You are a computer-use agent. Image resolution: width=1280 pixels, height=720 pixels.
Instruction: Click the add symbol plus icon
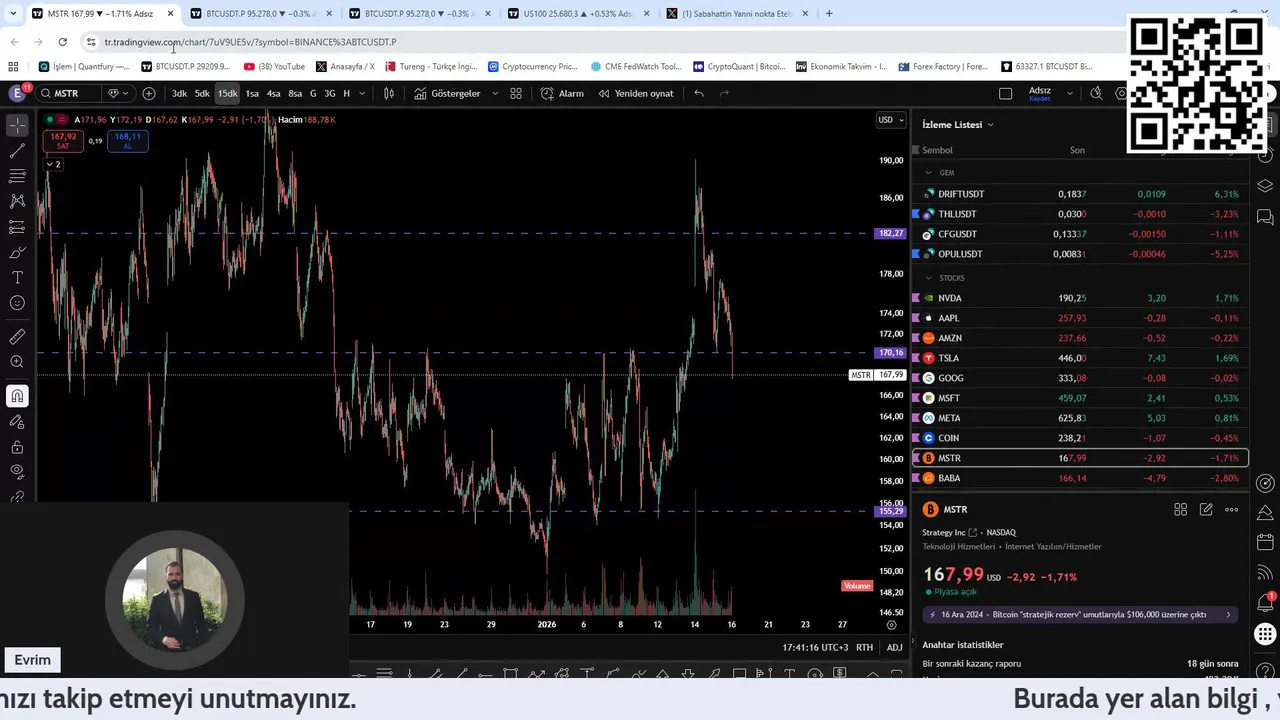149,93
